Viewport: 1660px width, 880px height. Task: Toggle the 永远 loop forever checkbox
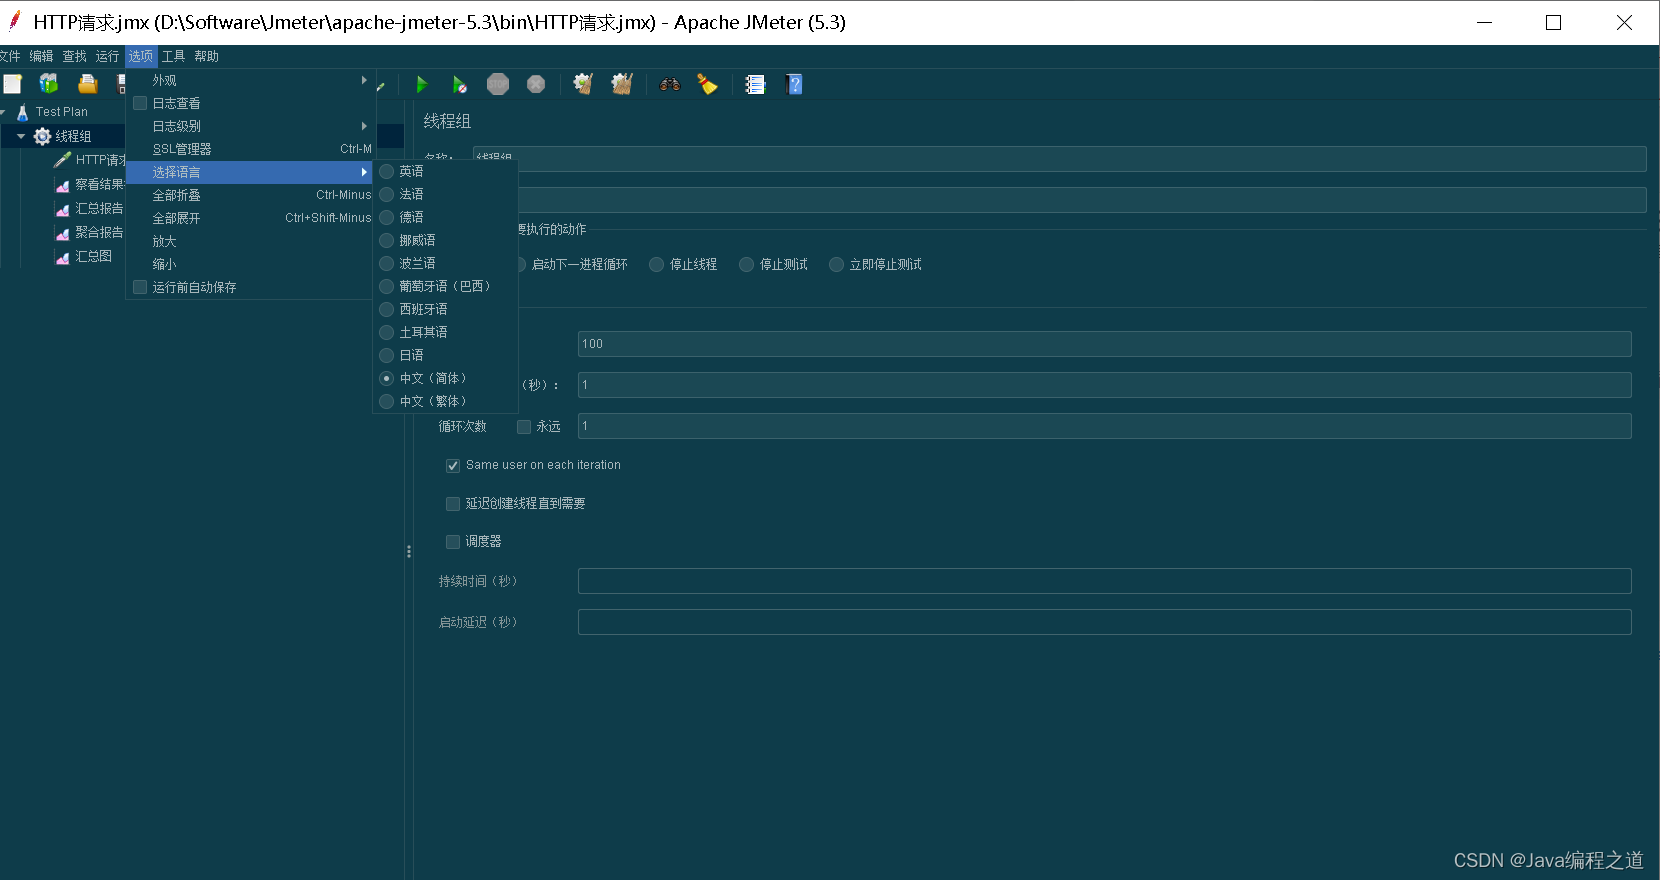[524, 427]
